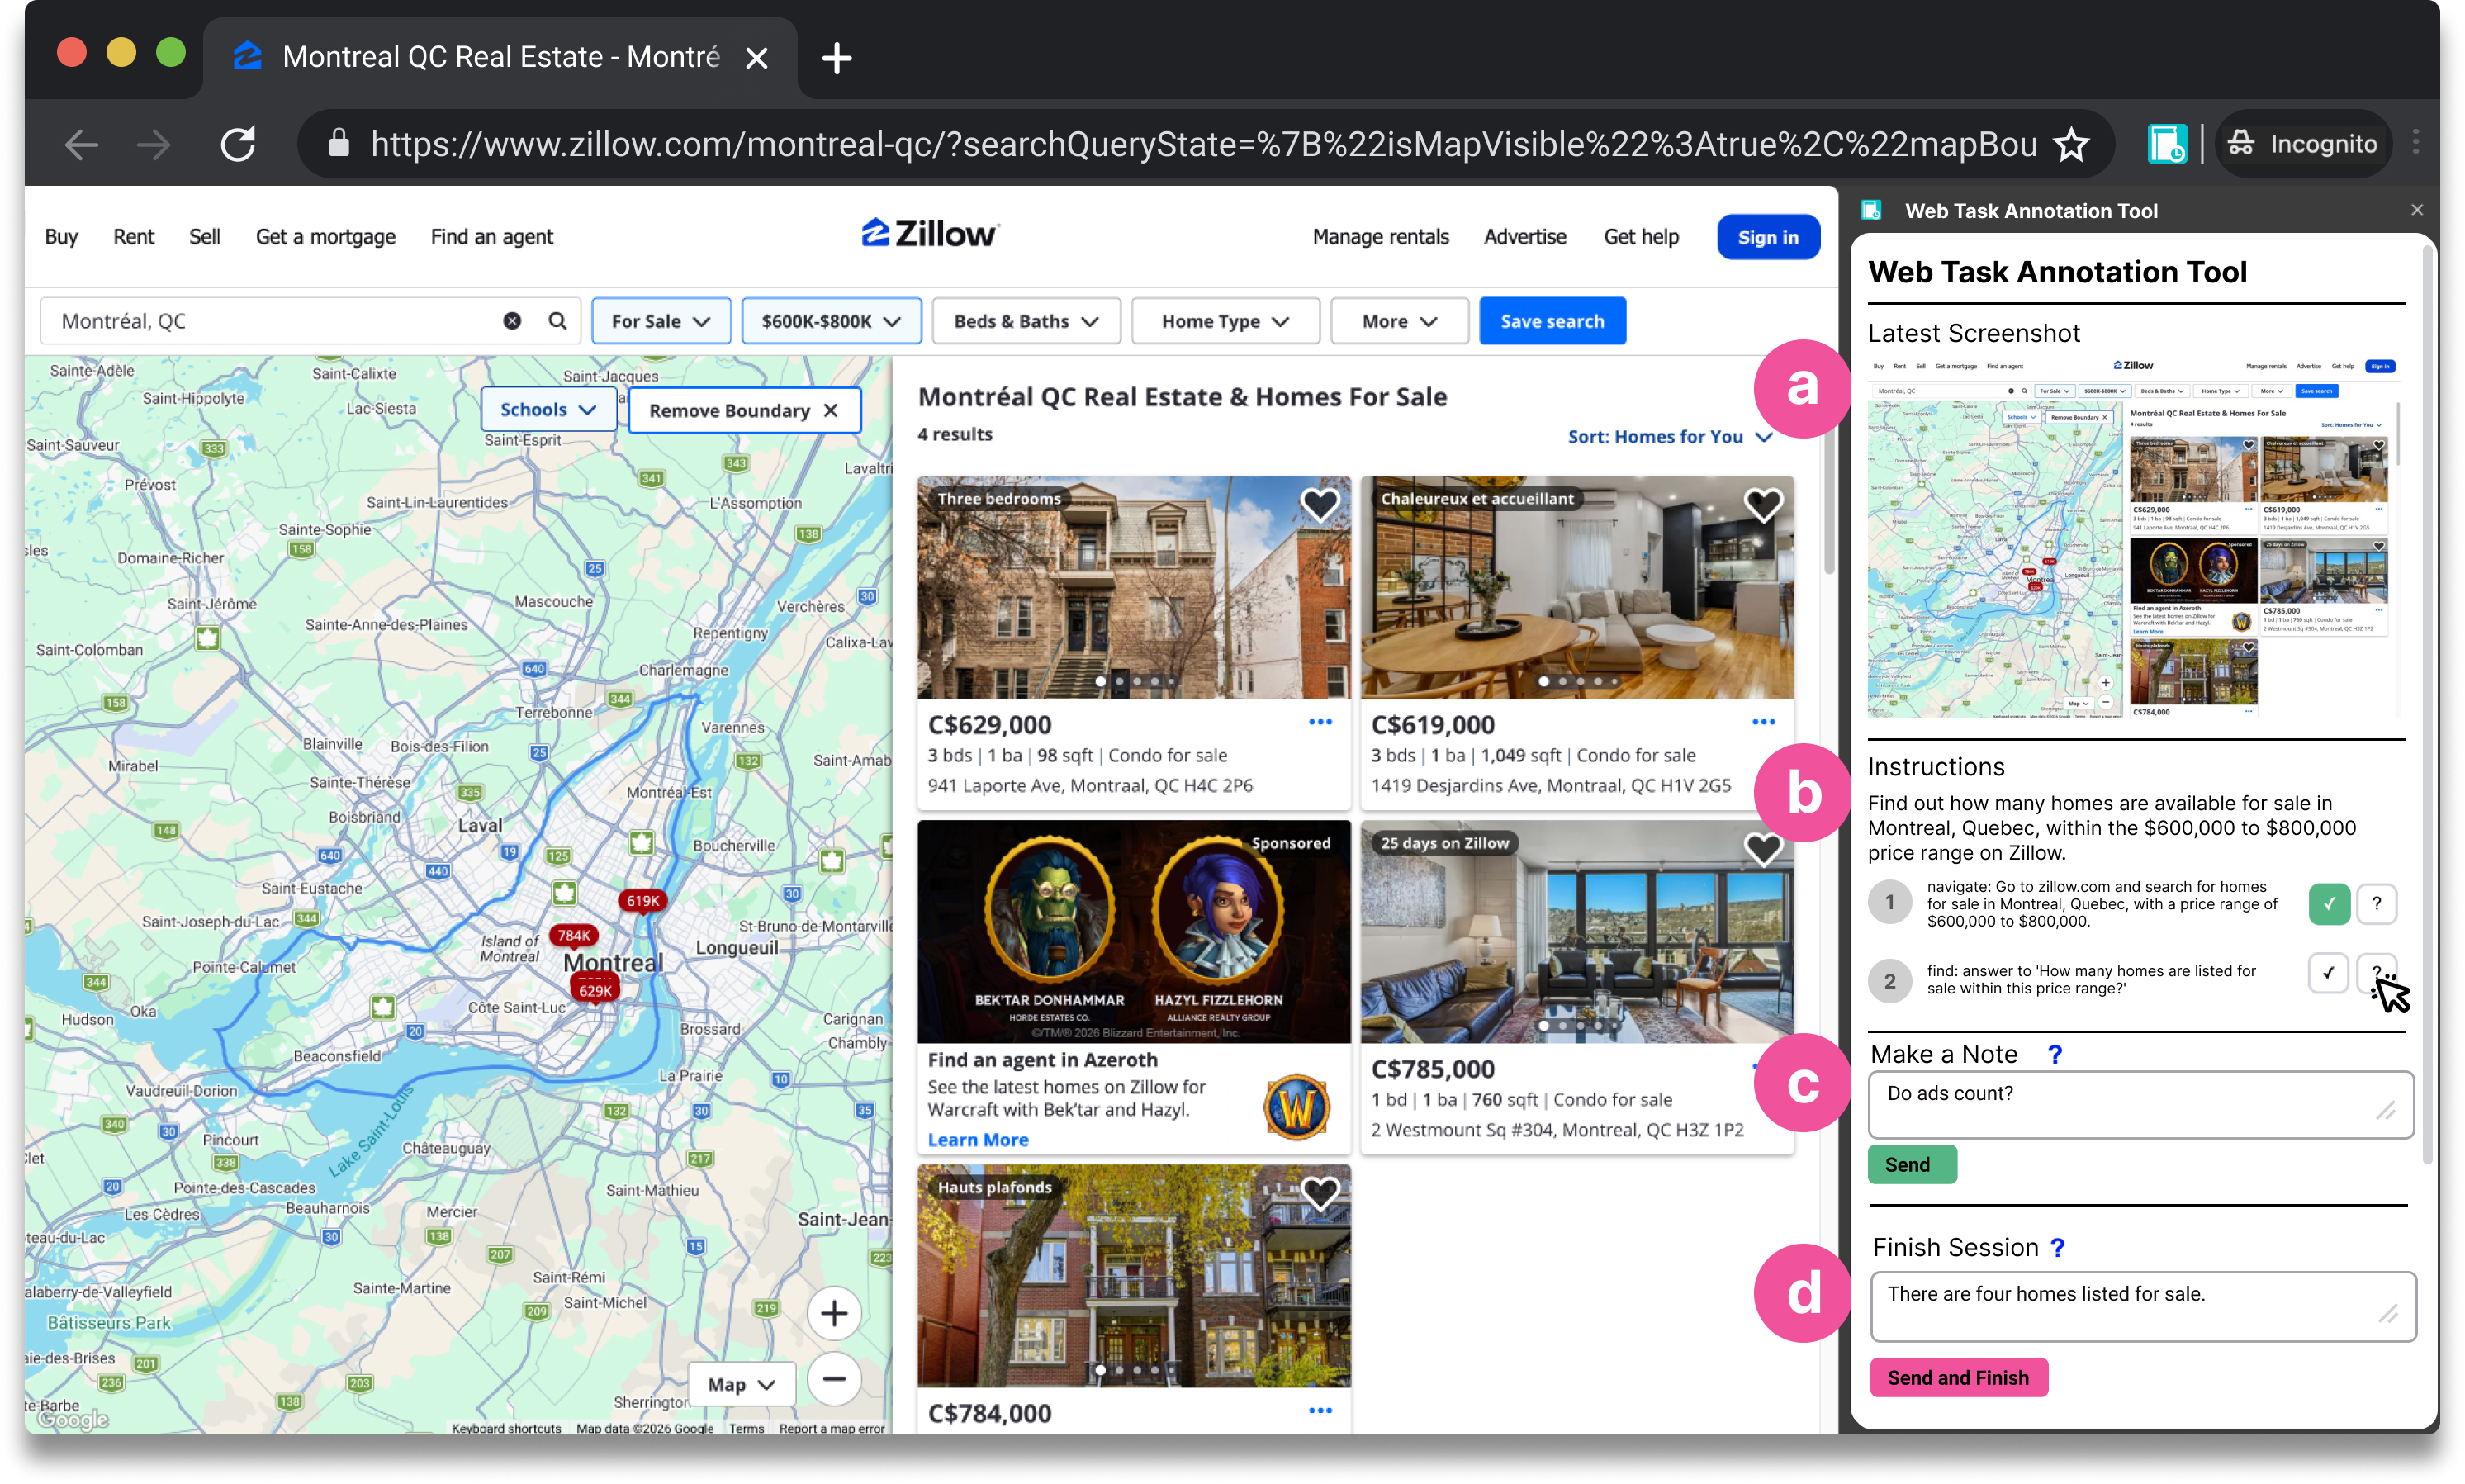Open the Chrome three-dot menu
The height and width of the screenshot is (1484, 2465).
coord(2415,144)
